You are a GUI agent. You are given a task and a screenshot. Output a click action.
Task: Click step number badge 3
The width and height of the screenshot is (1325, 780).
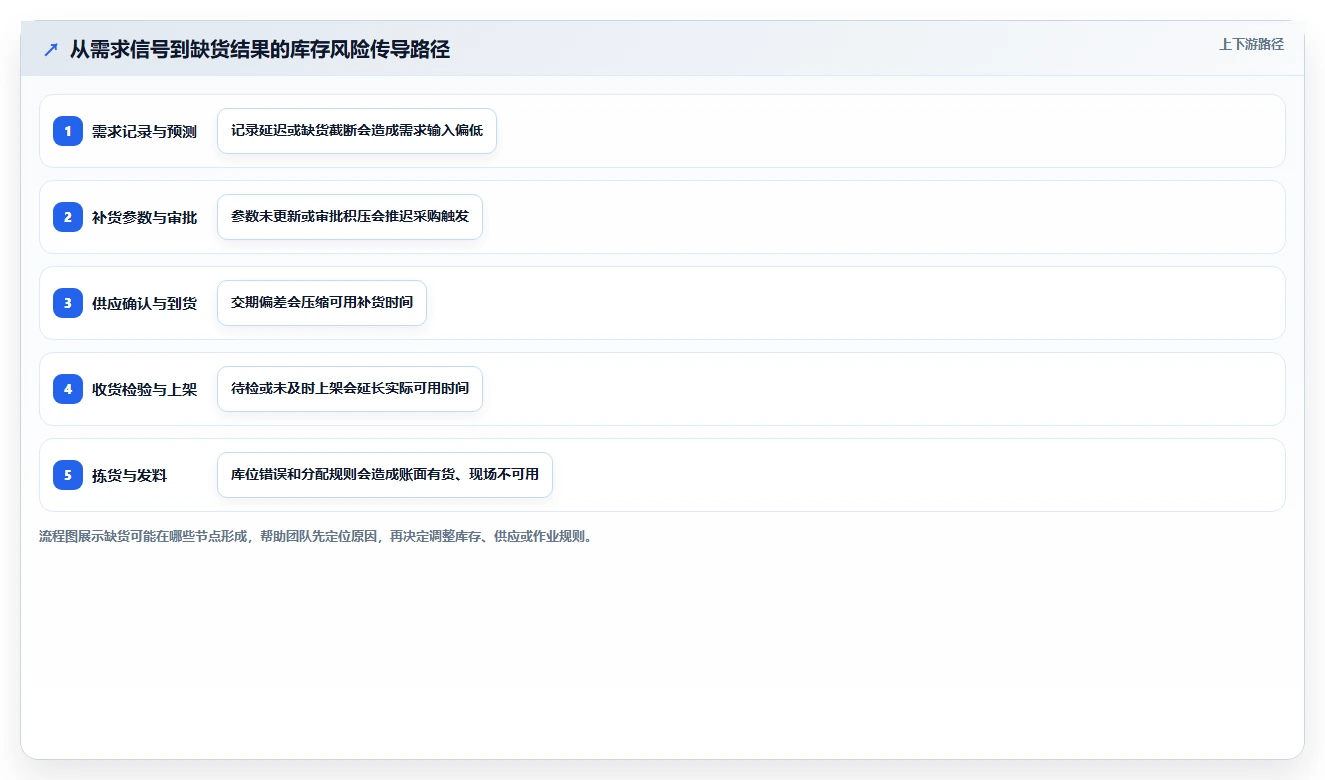[x=68, y=303]
